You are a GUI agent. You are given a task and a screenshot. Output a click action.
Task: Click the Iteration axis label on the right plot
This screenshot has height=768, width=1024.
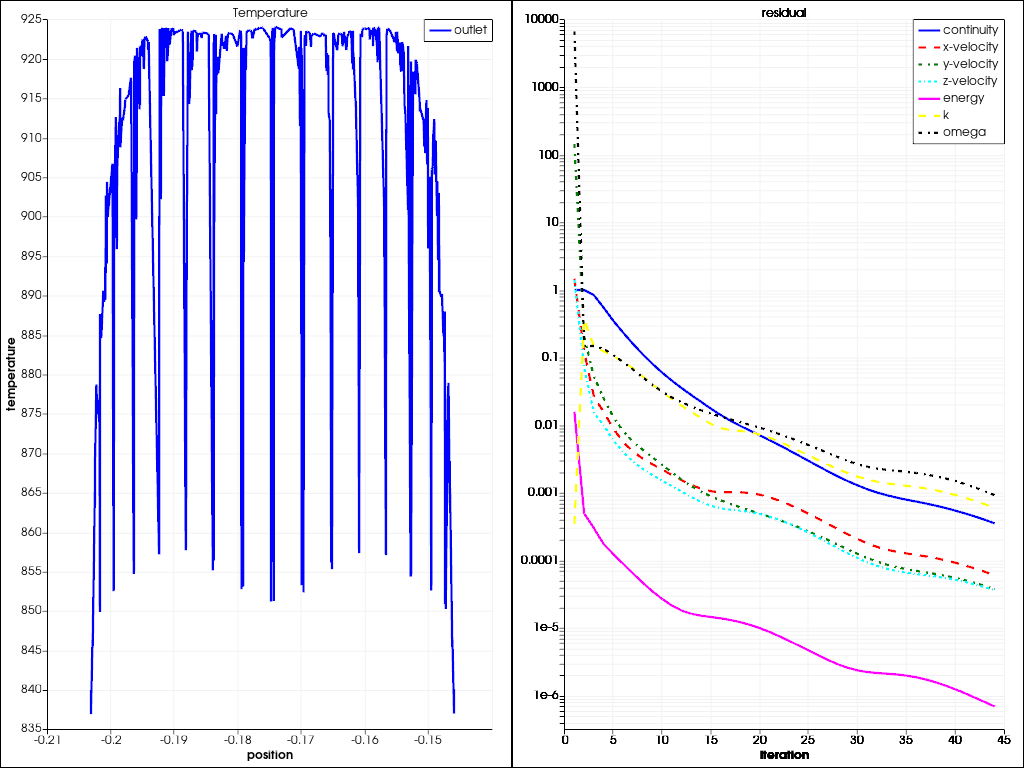783,755
